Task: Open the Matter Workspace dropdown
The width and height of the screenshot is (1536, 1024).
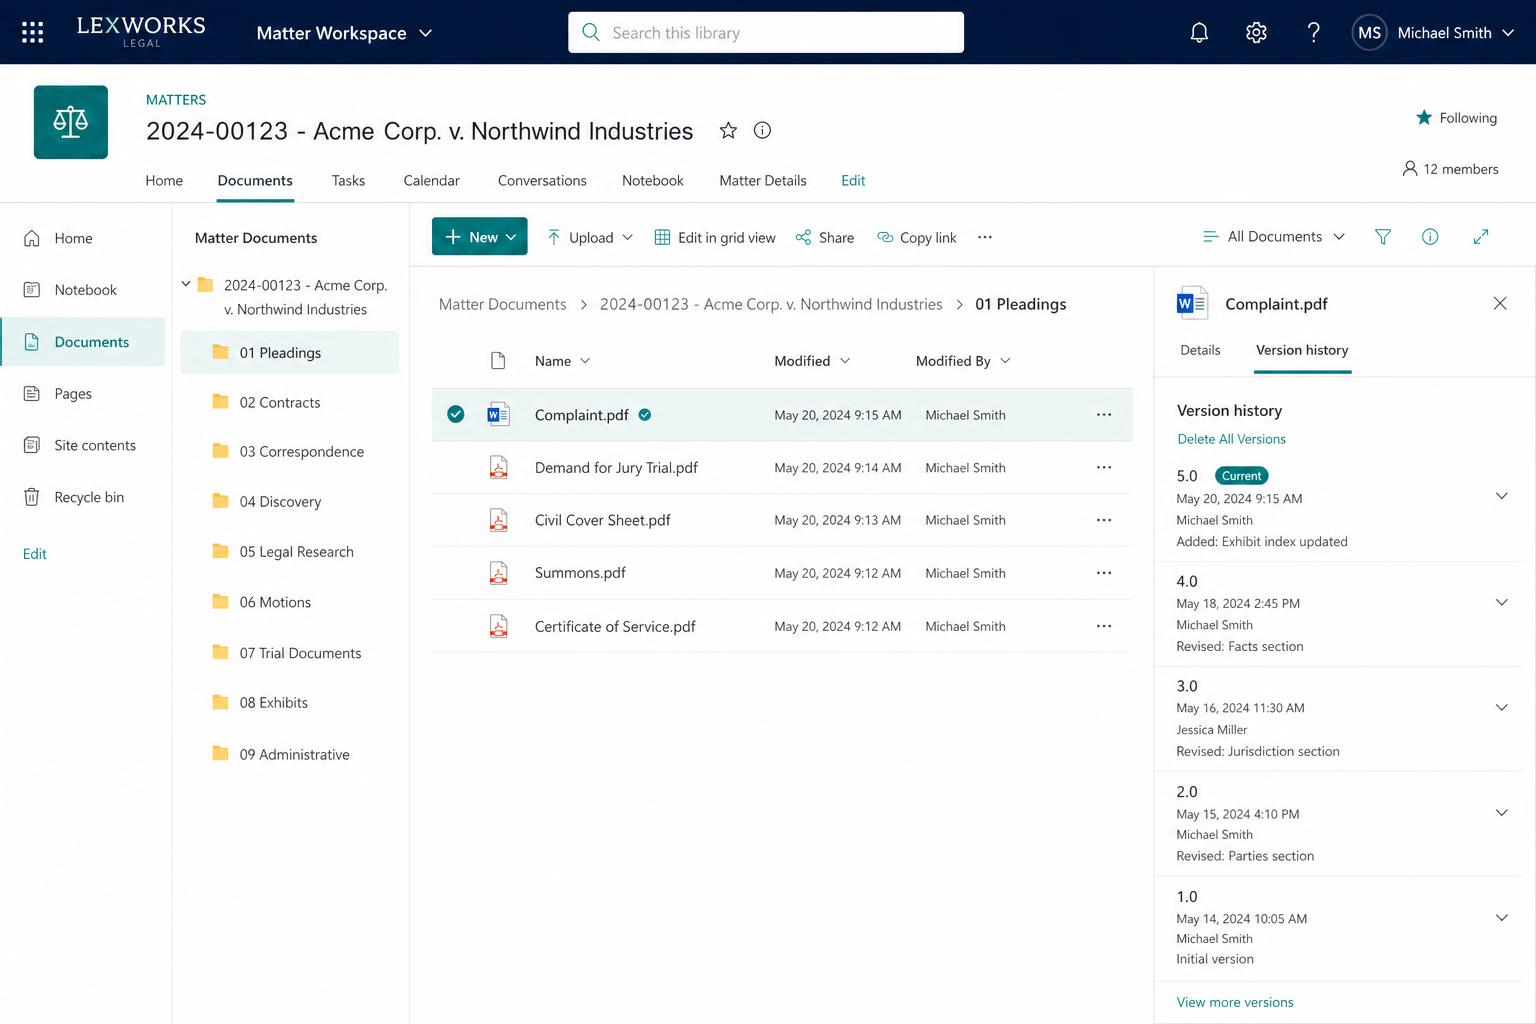Action: click(x=344, y=33)
